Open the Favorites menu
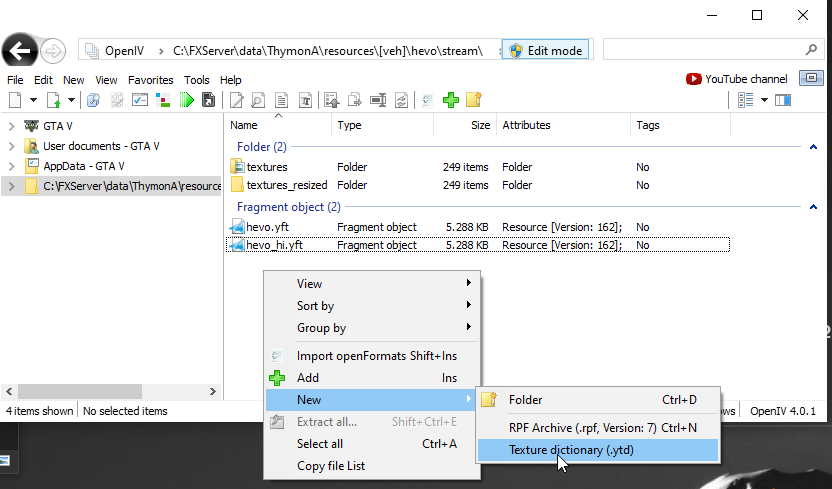832x489 pixels. 151,80
